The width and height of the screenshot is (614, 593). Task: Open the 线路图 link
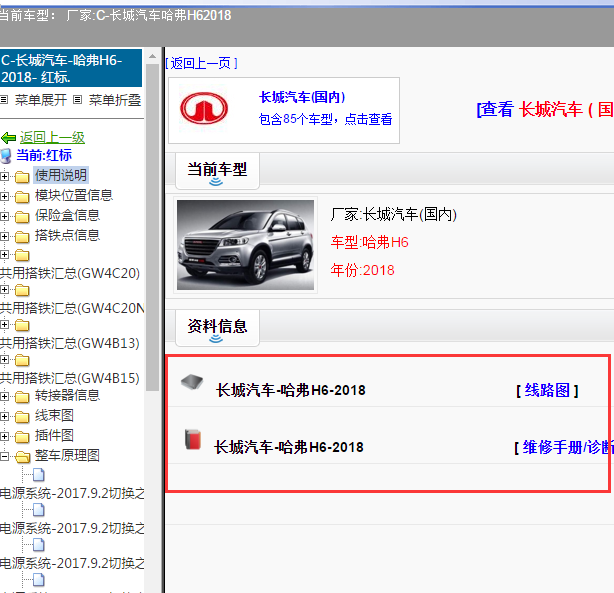[x=547, y=390]
